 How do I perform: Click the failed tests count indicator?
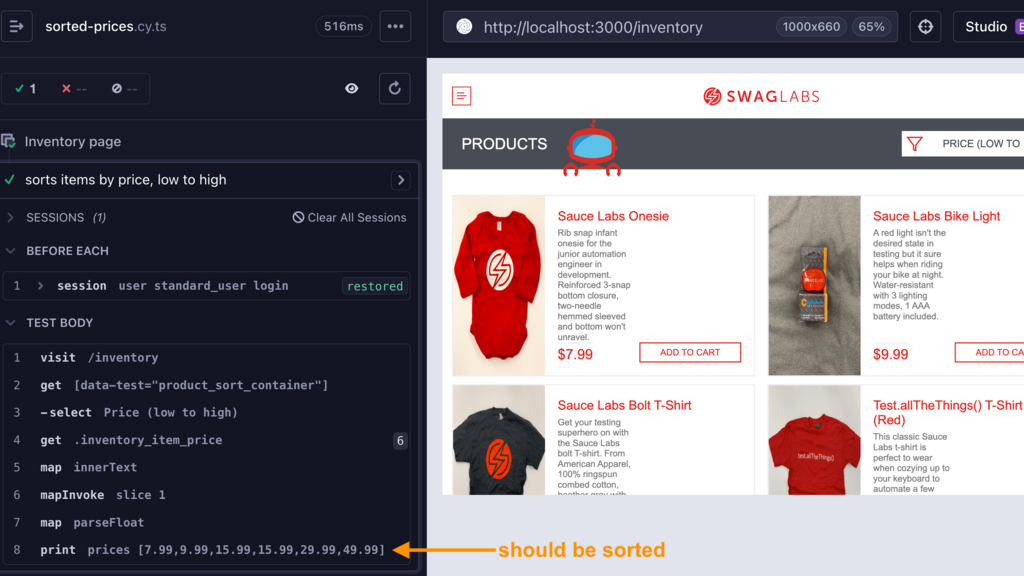(x=74, y=88)
